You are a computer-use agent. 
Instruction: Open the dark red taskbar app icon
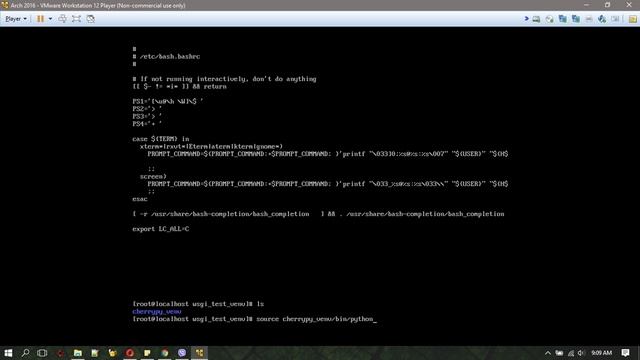tap(60, 353)
